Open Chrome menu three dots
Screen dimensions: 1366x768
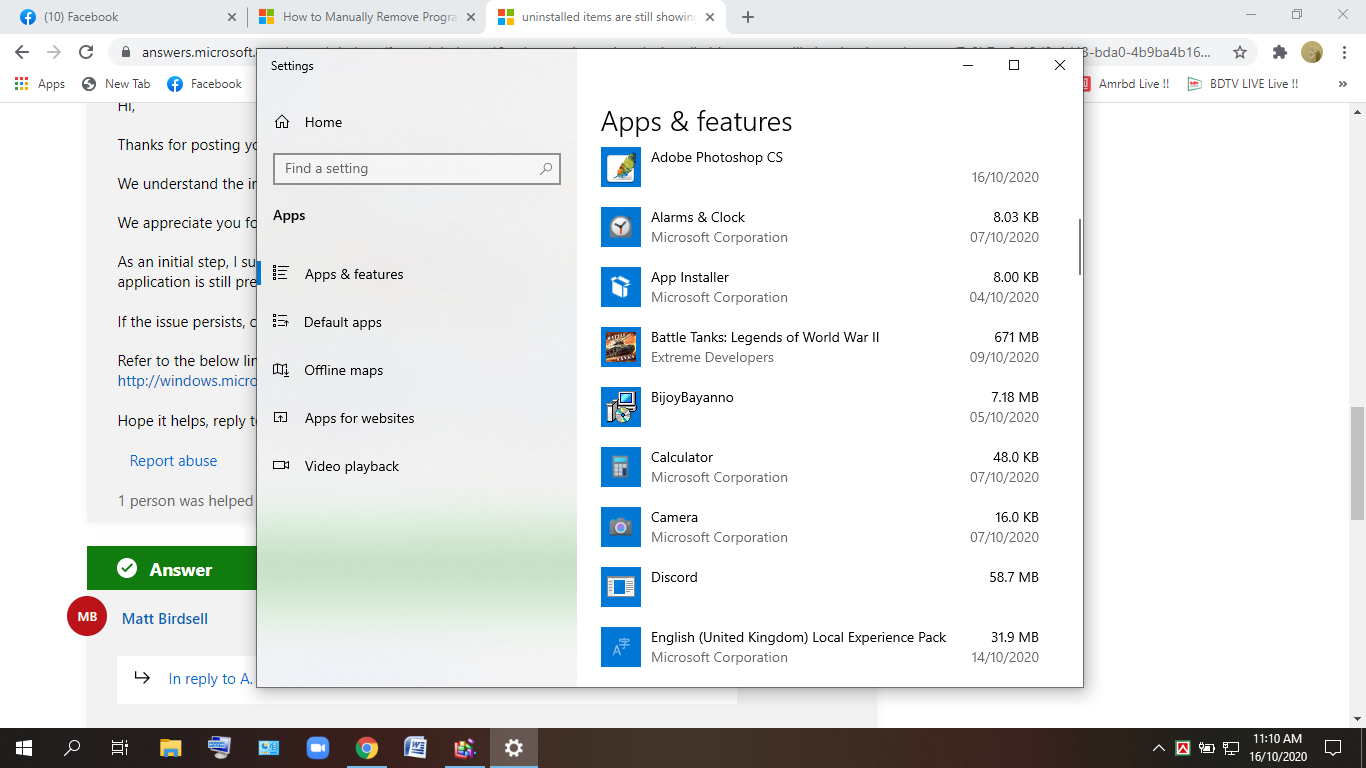point(1344,52)
